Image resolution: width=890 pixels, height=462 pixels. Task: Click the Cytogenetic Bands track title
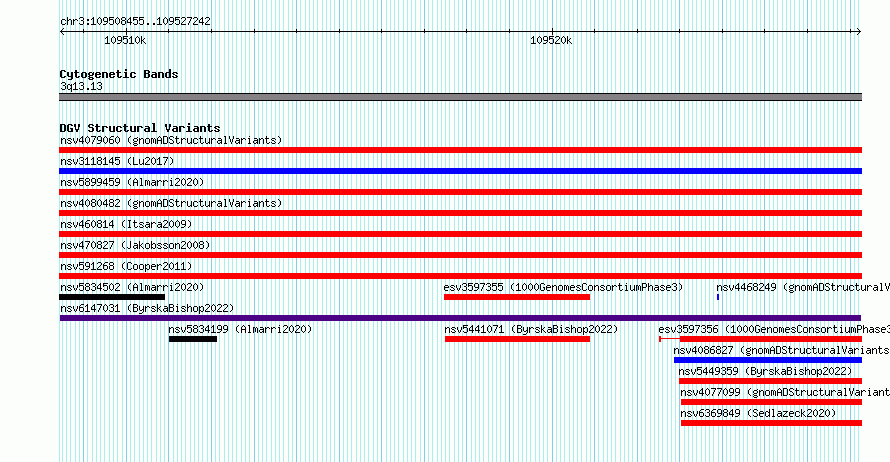point(119,74)
